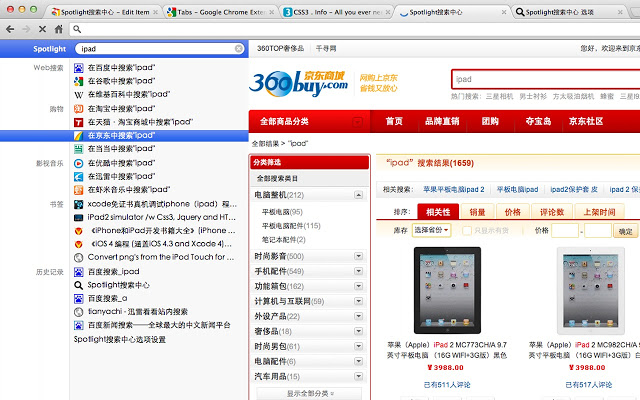Screen dimensions: 640x400
Task: Go back with the browser back arrow
Action: [x=10, y=29]
